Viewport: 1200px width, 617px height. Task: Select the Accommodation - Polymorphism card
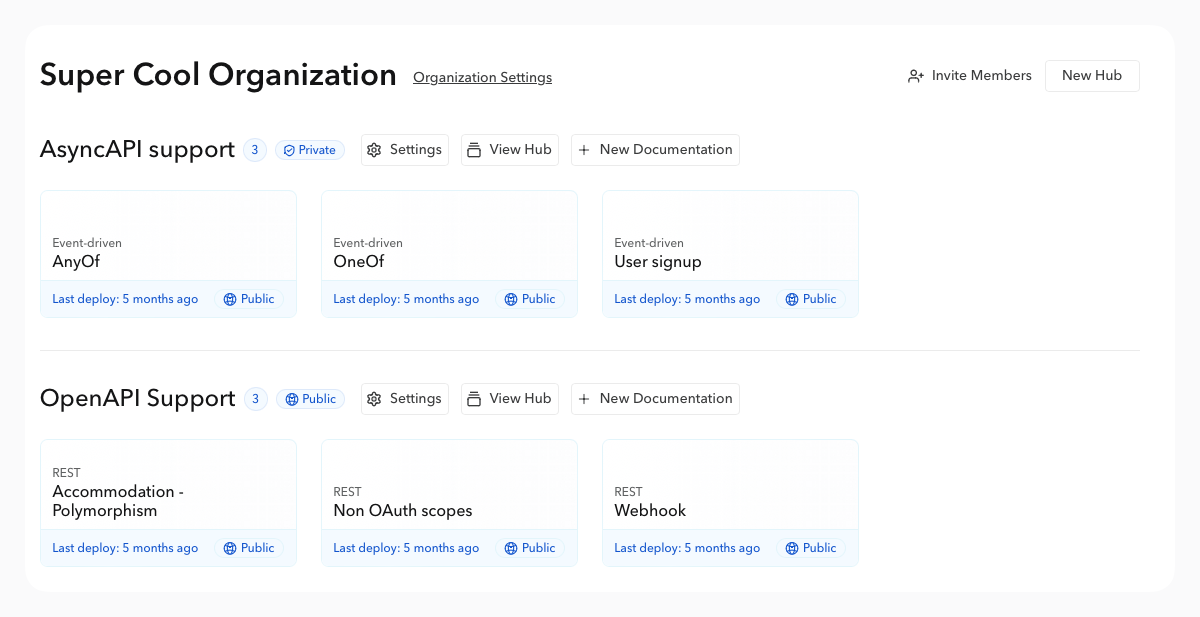click(168, 490)
